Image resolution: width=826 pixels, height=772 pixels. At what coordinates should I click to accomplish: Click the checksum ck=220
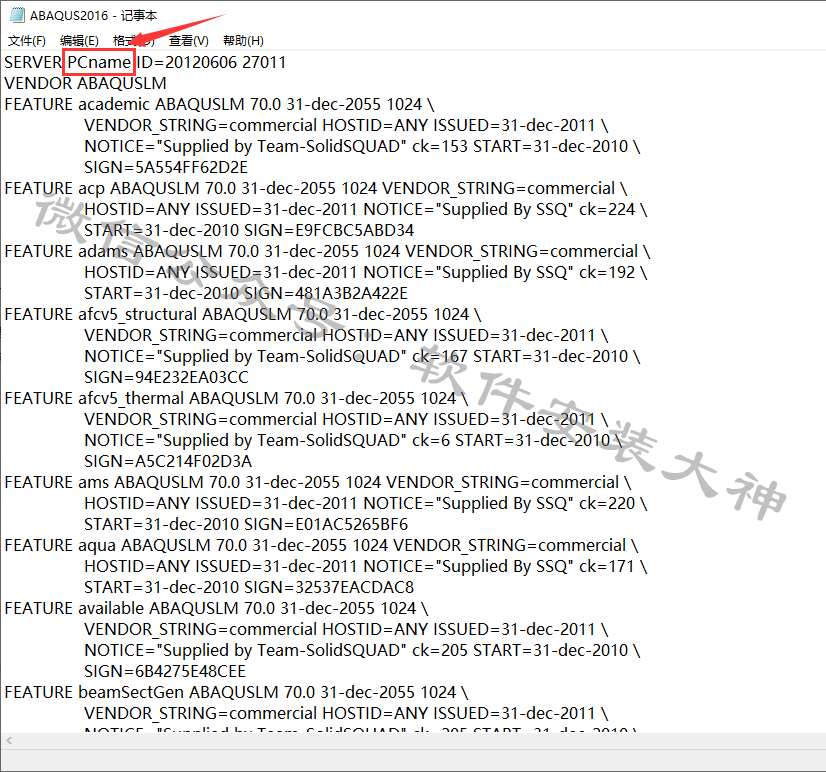tap(607, 503)
